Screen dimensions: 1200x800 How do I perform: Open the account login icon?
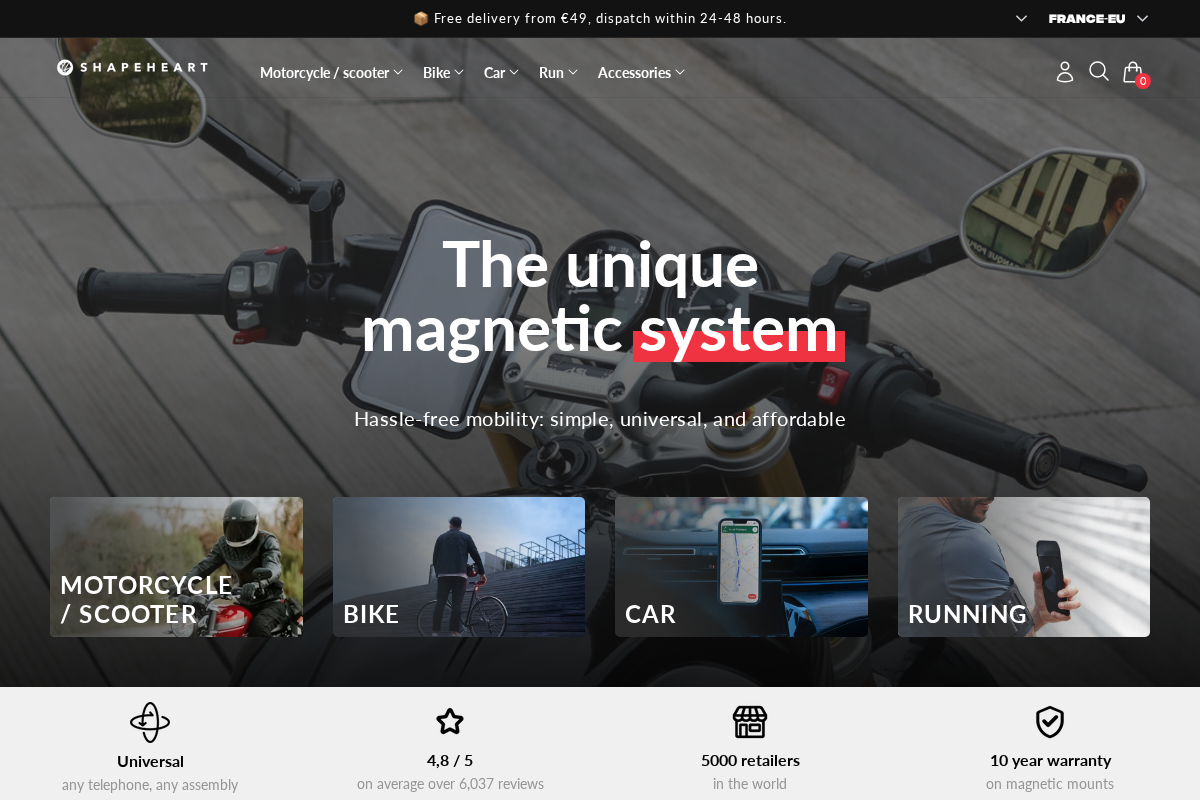[x=1064, y=71]
